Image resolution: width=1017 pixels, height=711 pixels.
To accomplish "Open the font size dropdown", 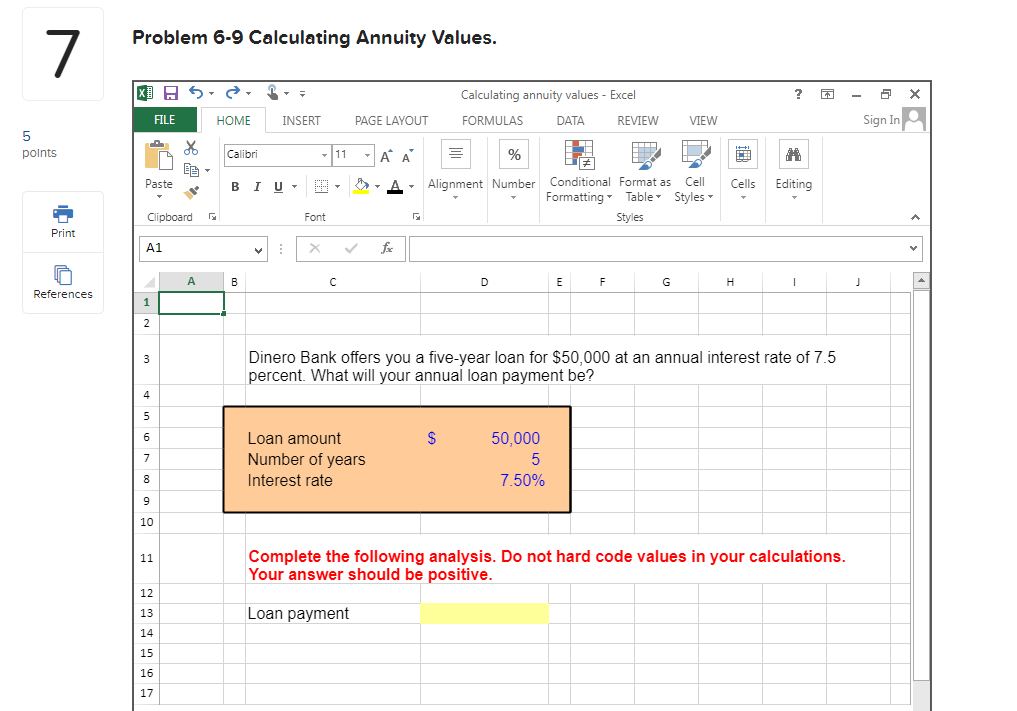I will 367,154.
